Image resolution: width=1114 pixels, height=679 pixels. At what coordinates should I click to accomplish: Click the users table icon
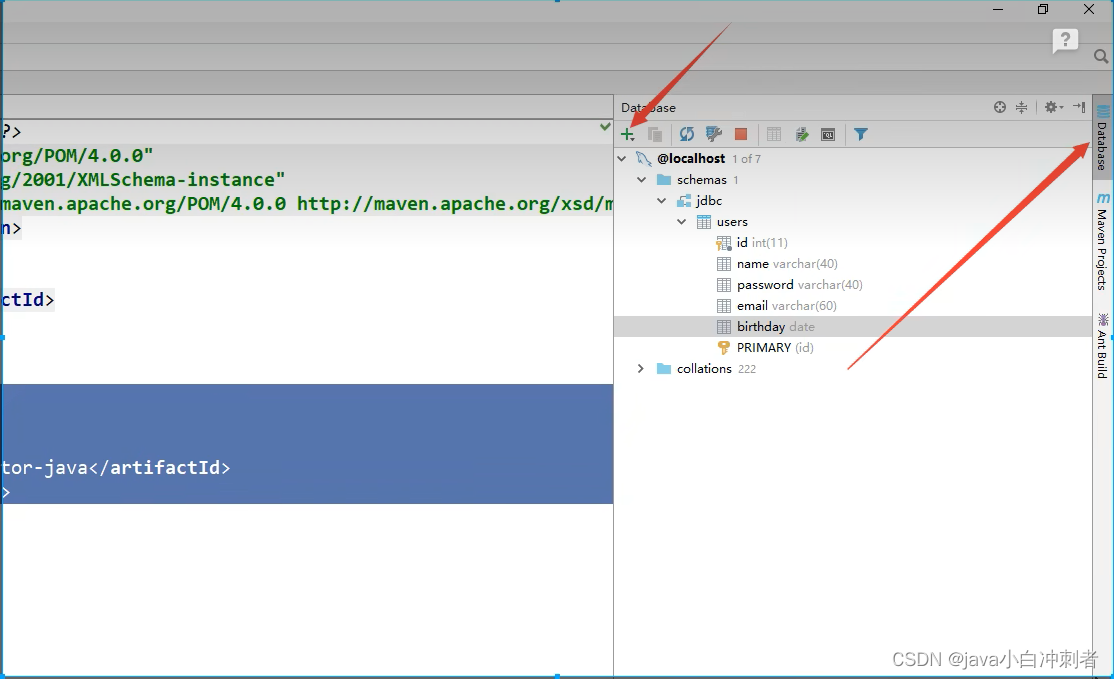[x=703, y=222]
